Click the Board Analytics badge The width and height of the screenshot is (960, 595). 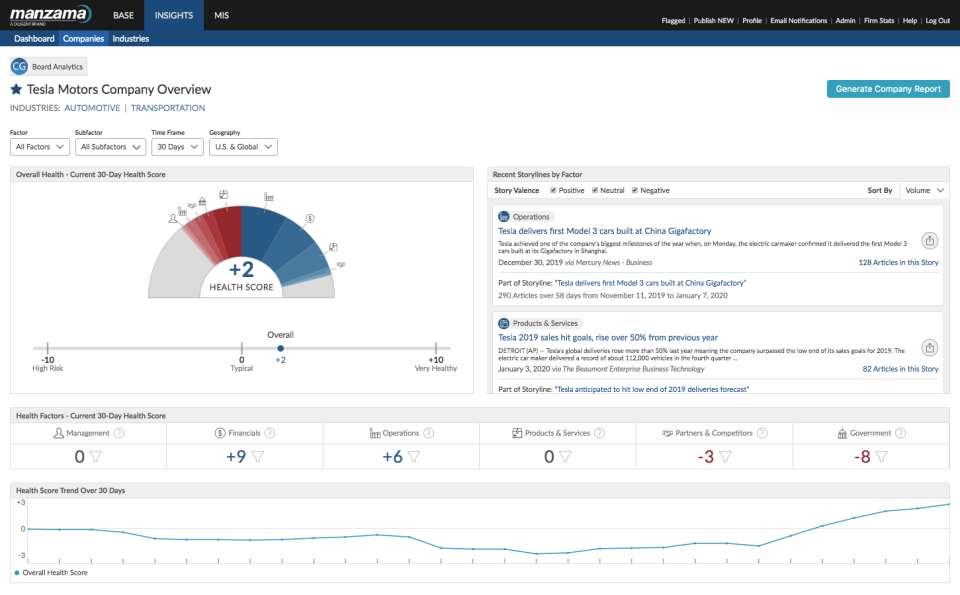pos(49,67)
